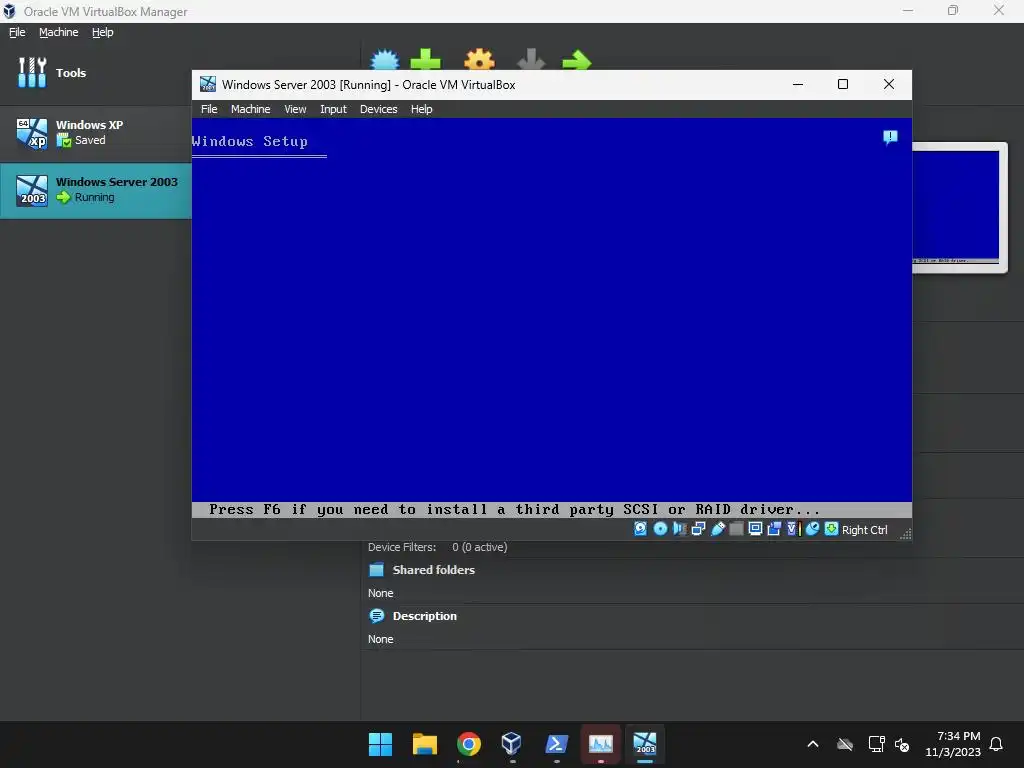Click the recording status icon
1024x768 pixels.
tap(774, 529)
